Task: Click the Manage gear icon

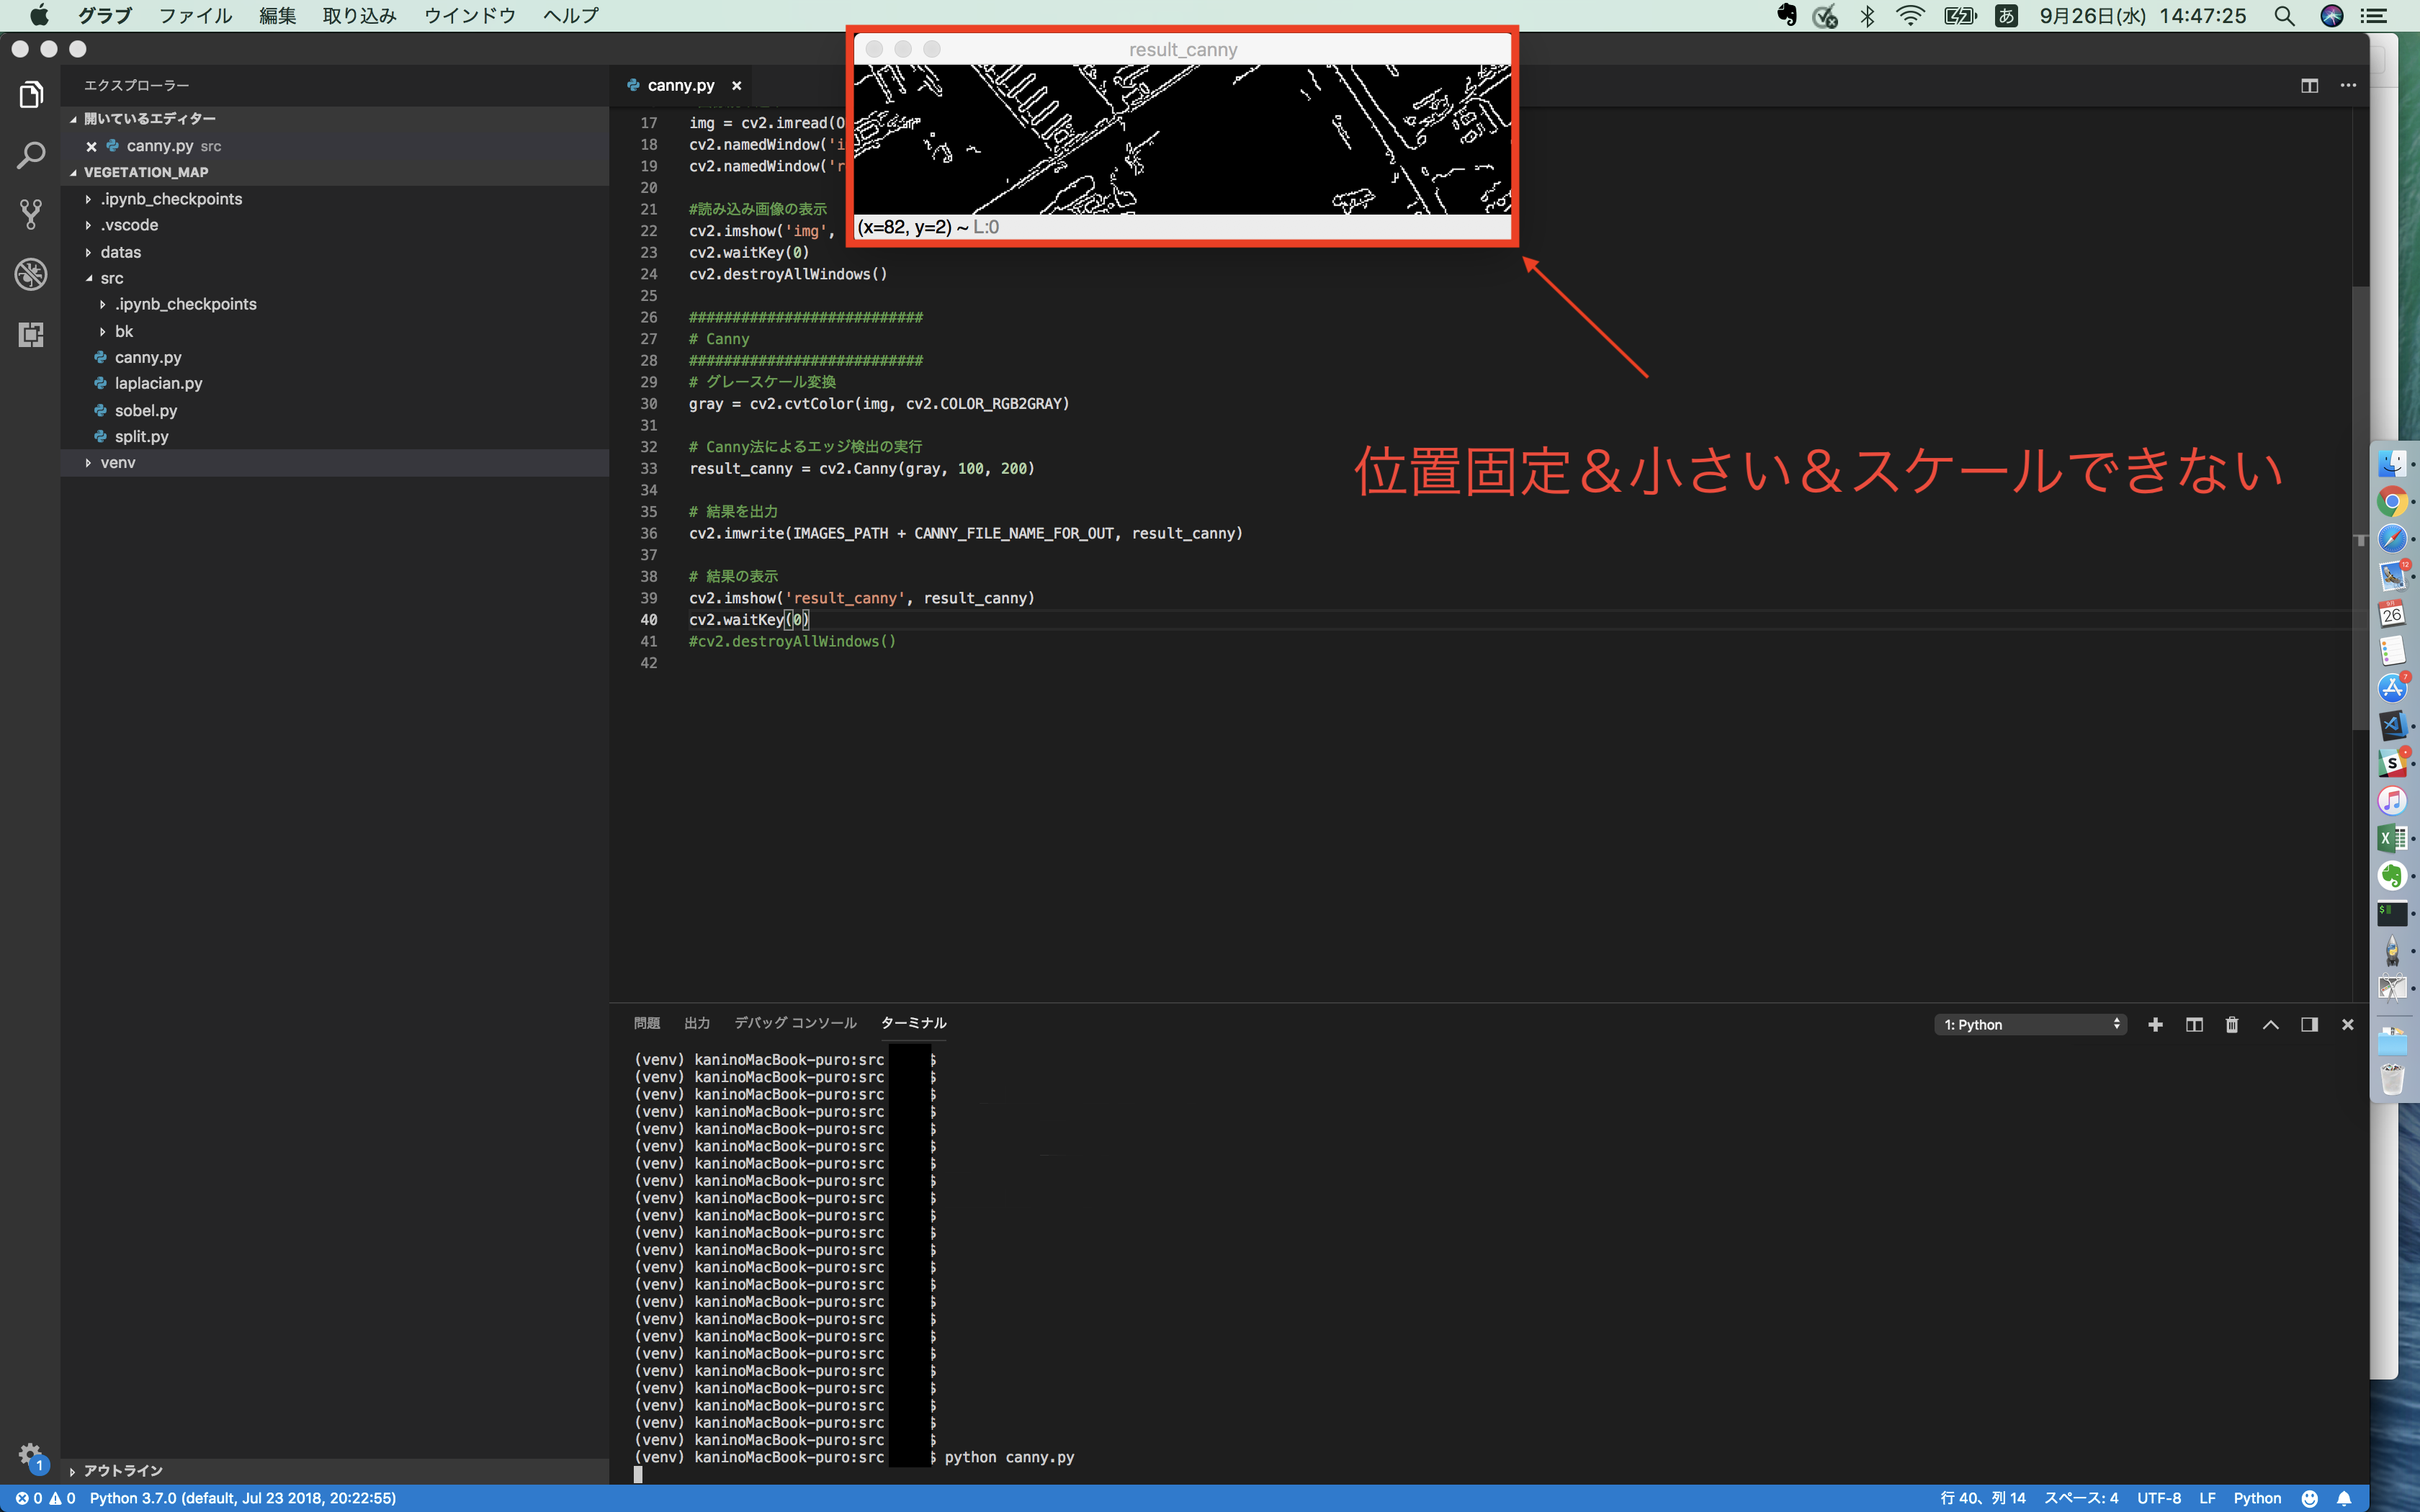Action: [x=30, y=1454]
